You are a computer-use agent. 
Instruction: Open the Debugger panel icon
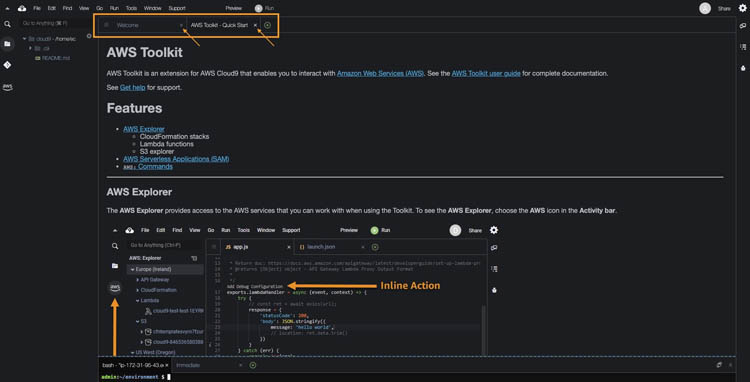pos(742,68)
